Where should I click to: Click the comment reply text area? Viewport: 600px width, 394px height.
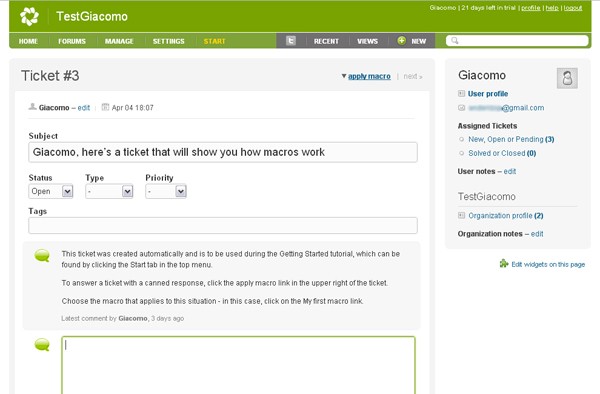tap(238, 365)
